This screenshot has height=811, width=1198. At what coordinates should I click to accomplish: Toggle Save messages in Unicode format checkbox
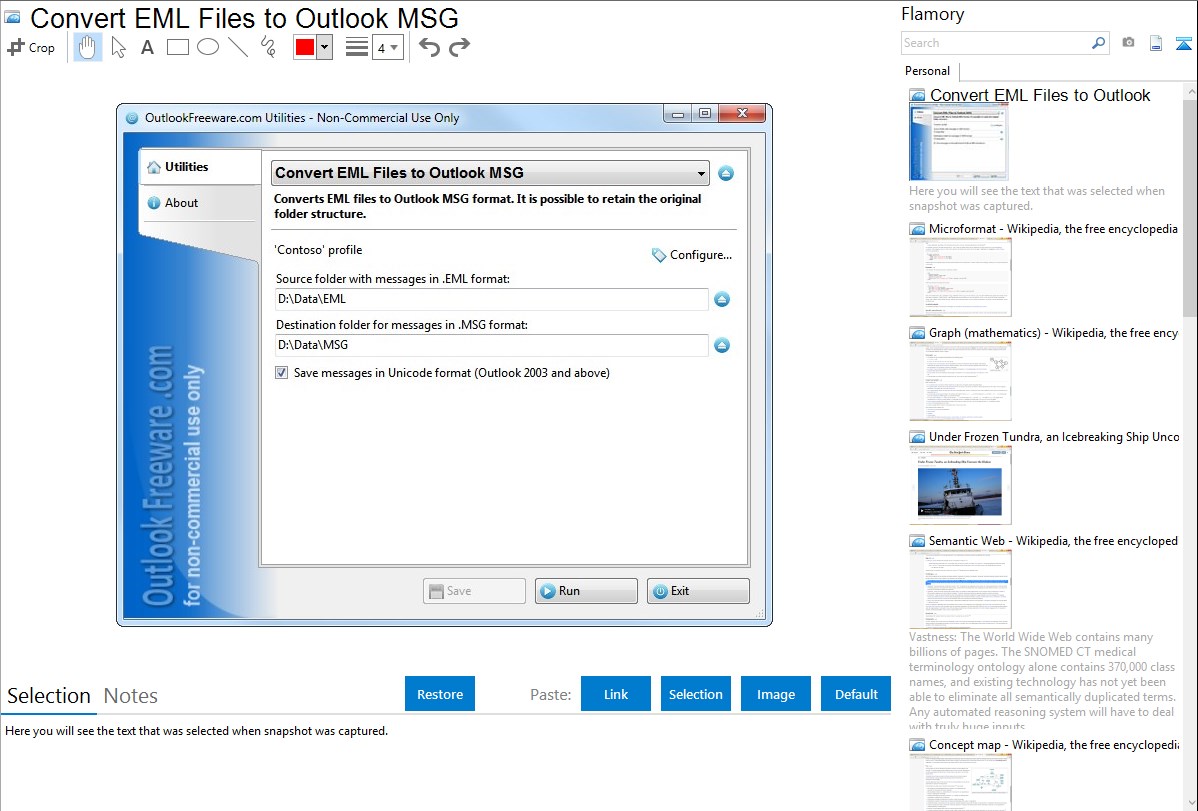(282, 373)
